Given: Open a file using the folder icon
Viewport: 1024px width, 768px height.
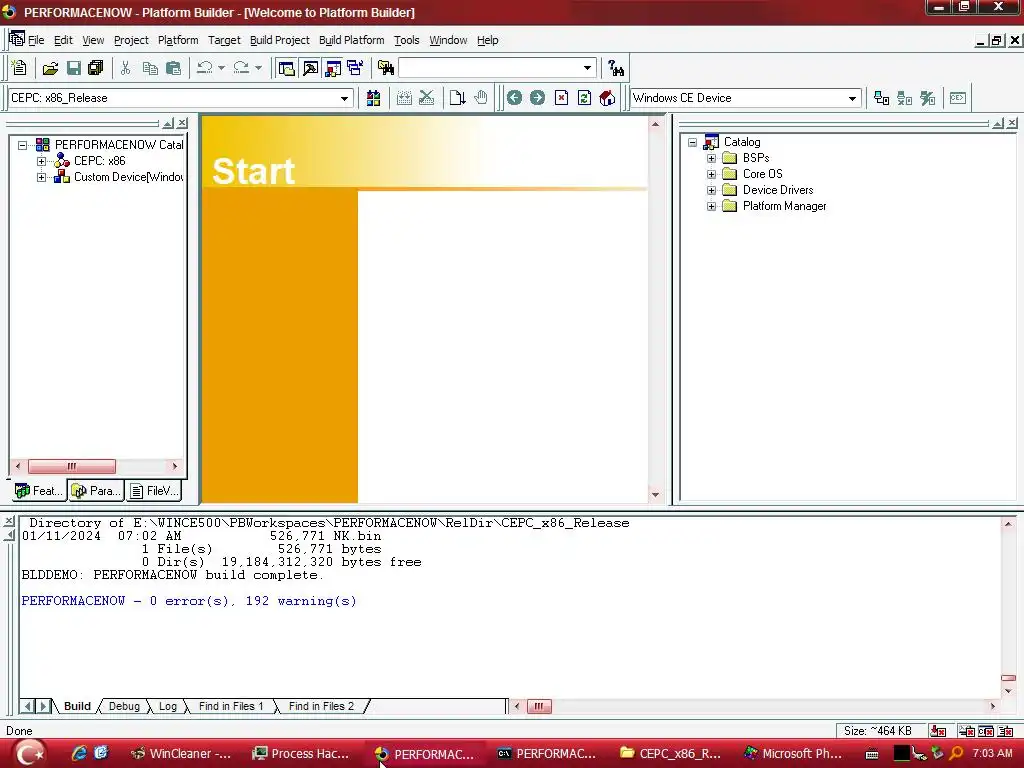Looking at the screenshot, I should (50, 68).
